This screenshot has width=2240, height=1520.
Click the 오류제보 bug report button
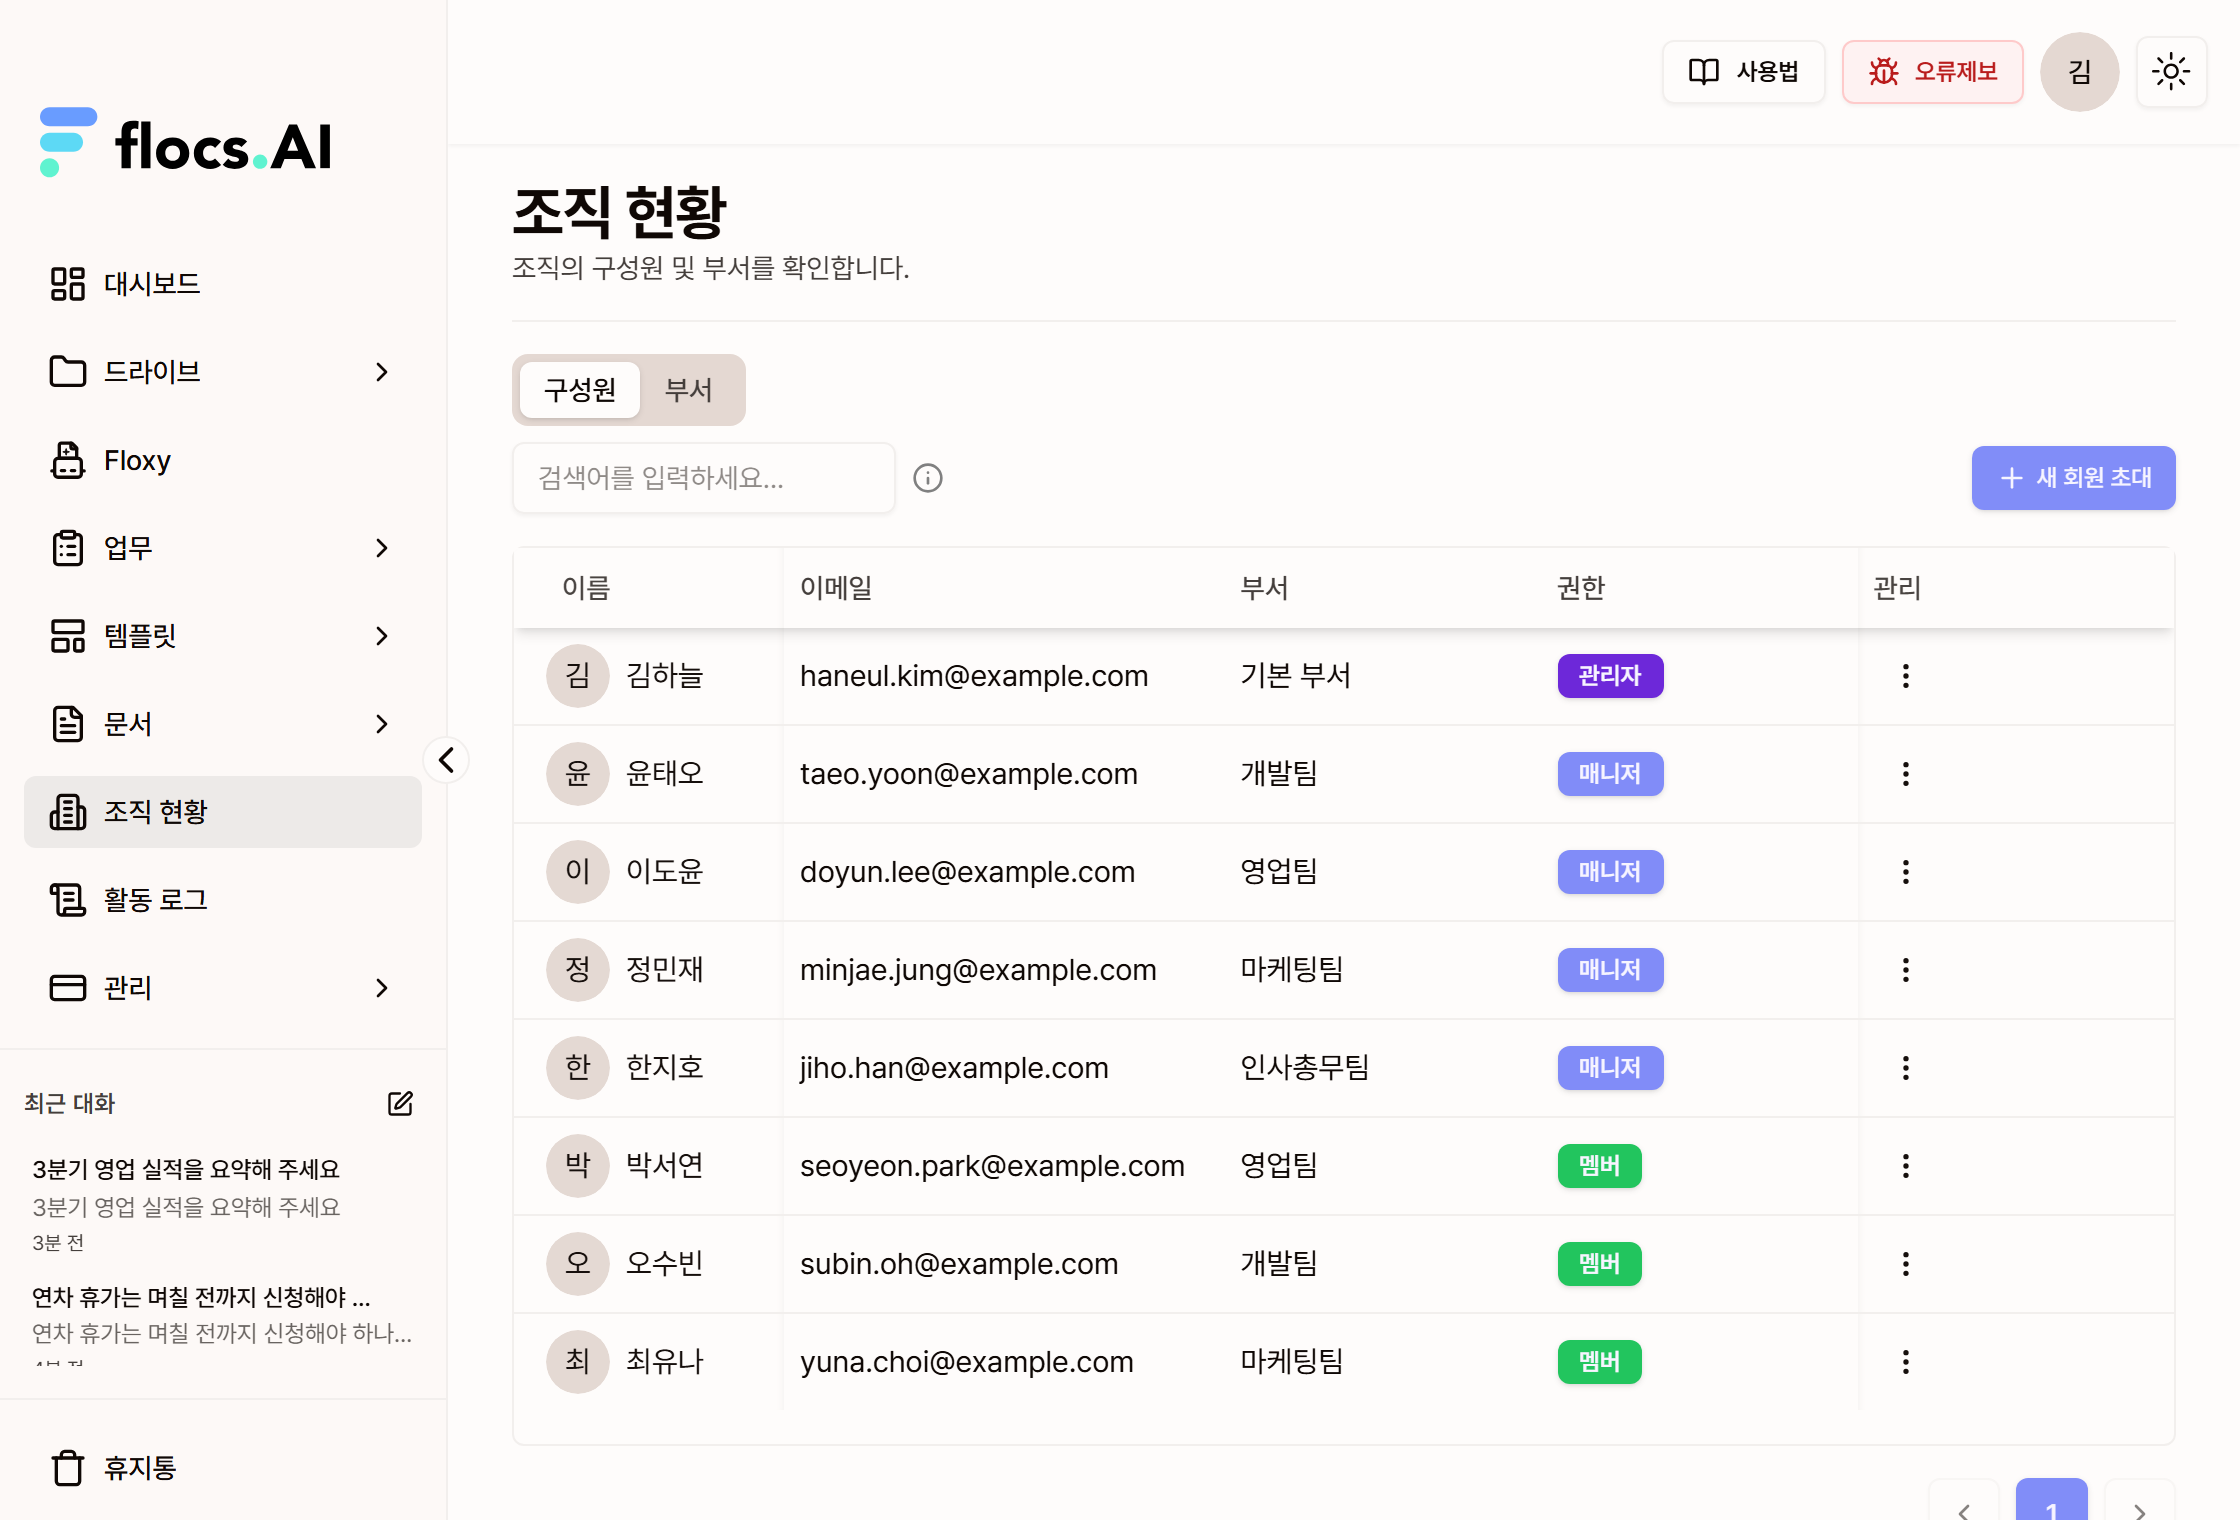pos(1933,72)
